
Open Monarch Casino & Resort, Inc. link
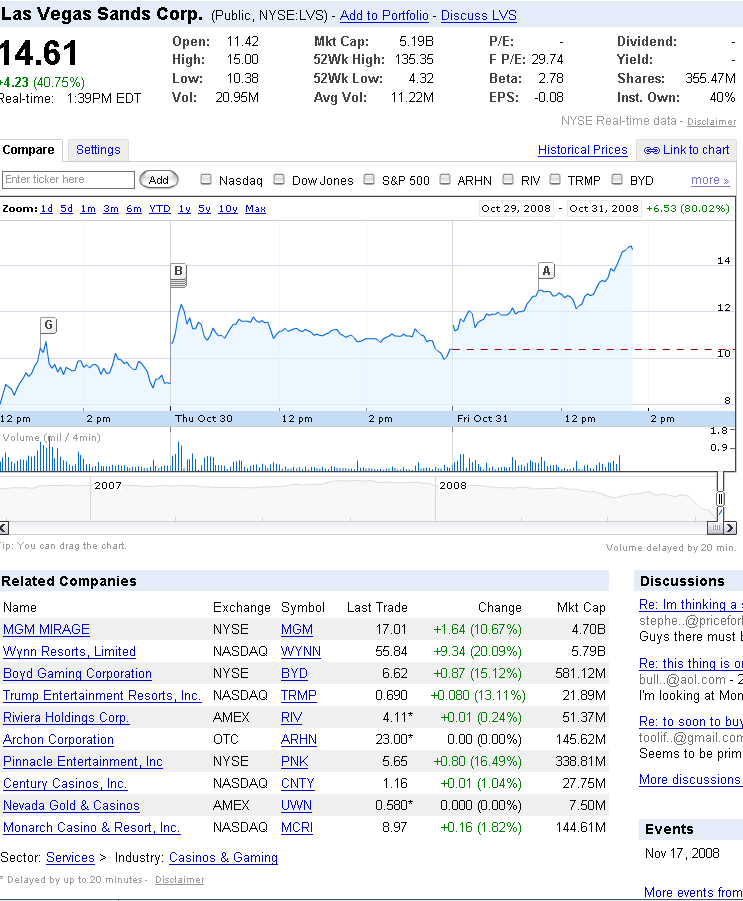92,827
